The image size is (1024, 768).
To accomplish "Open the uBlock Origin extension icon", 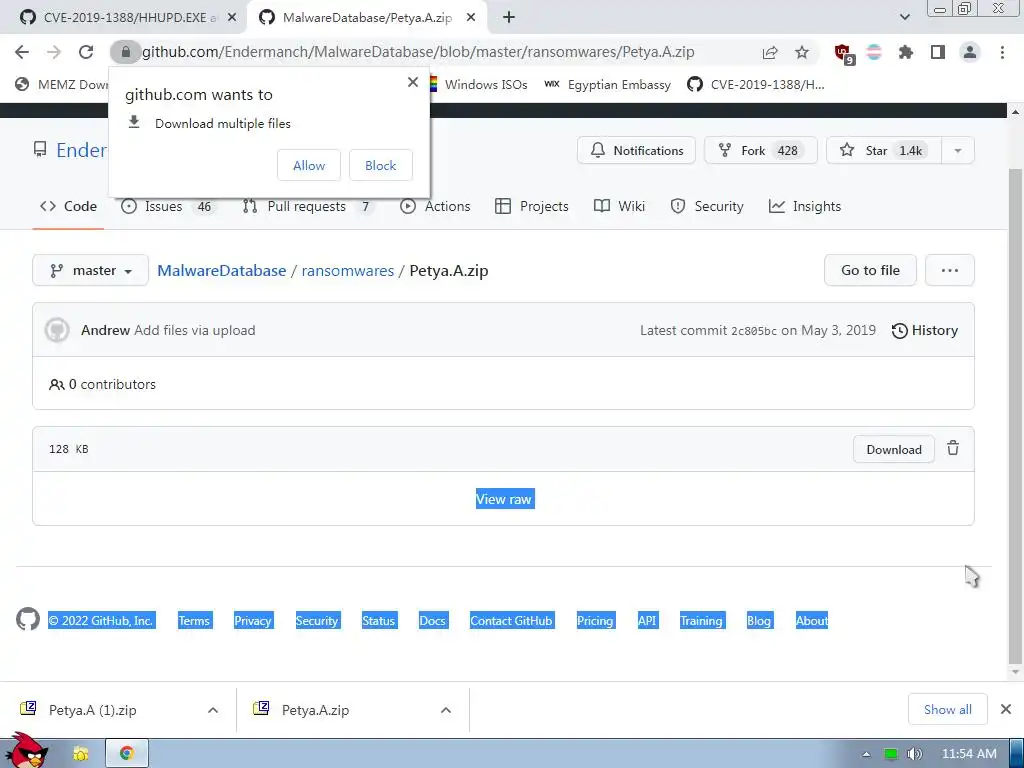I will pyautogui.click(x=844, y=54).
